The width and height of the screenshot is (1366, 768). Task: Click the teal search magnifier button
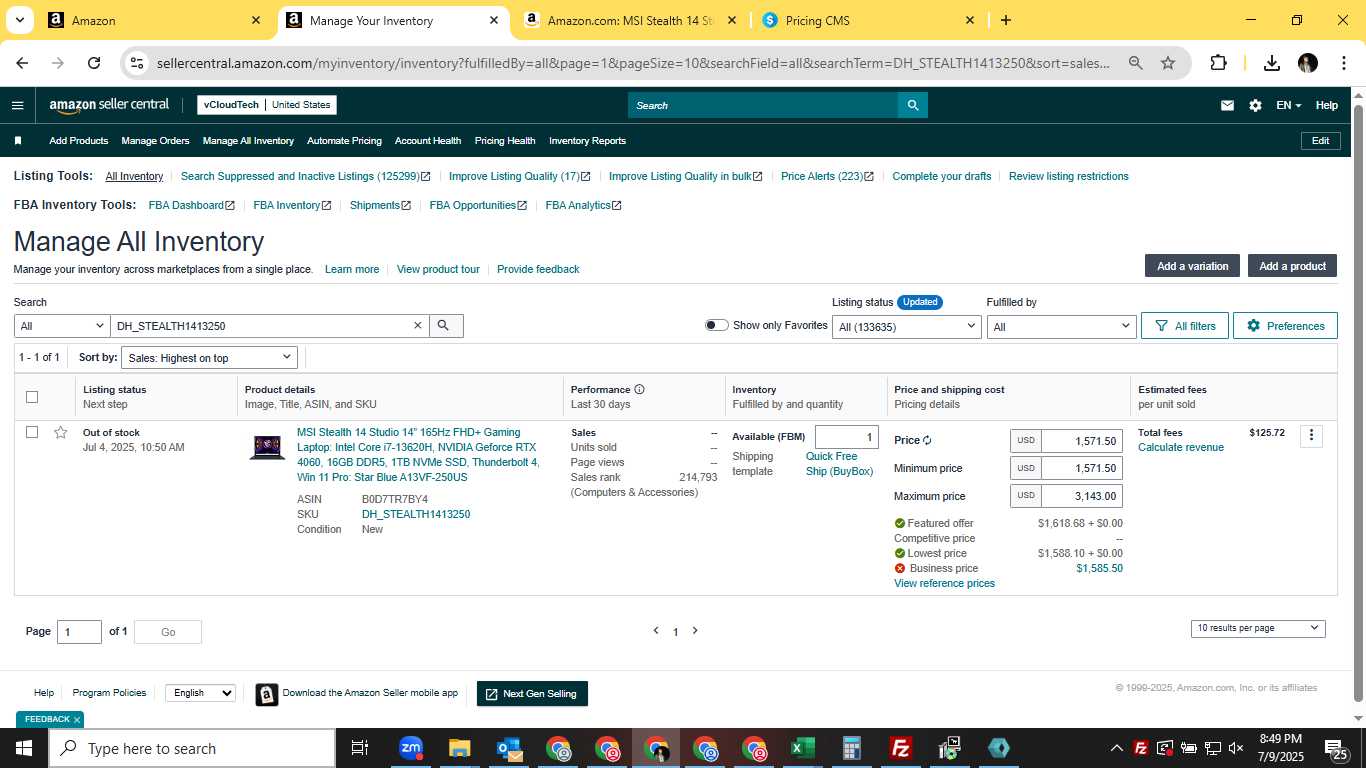tap(912, 105)
